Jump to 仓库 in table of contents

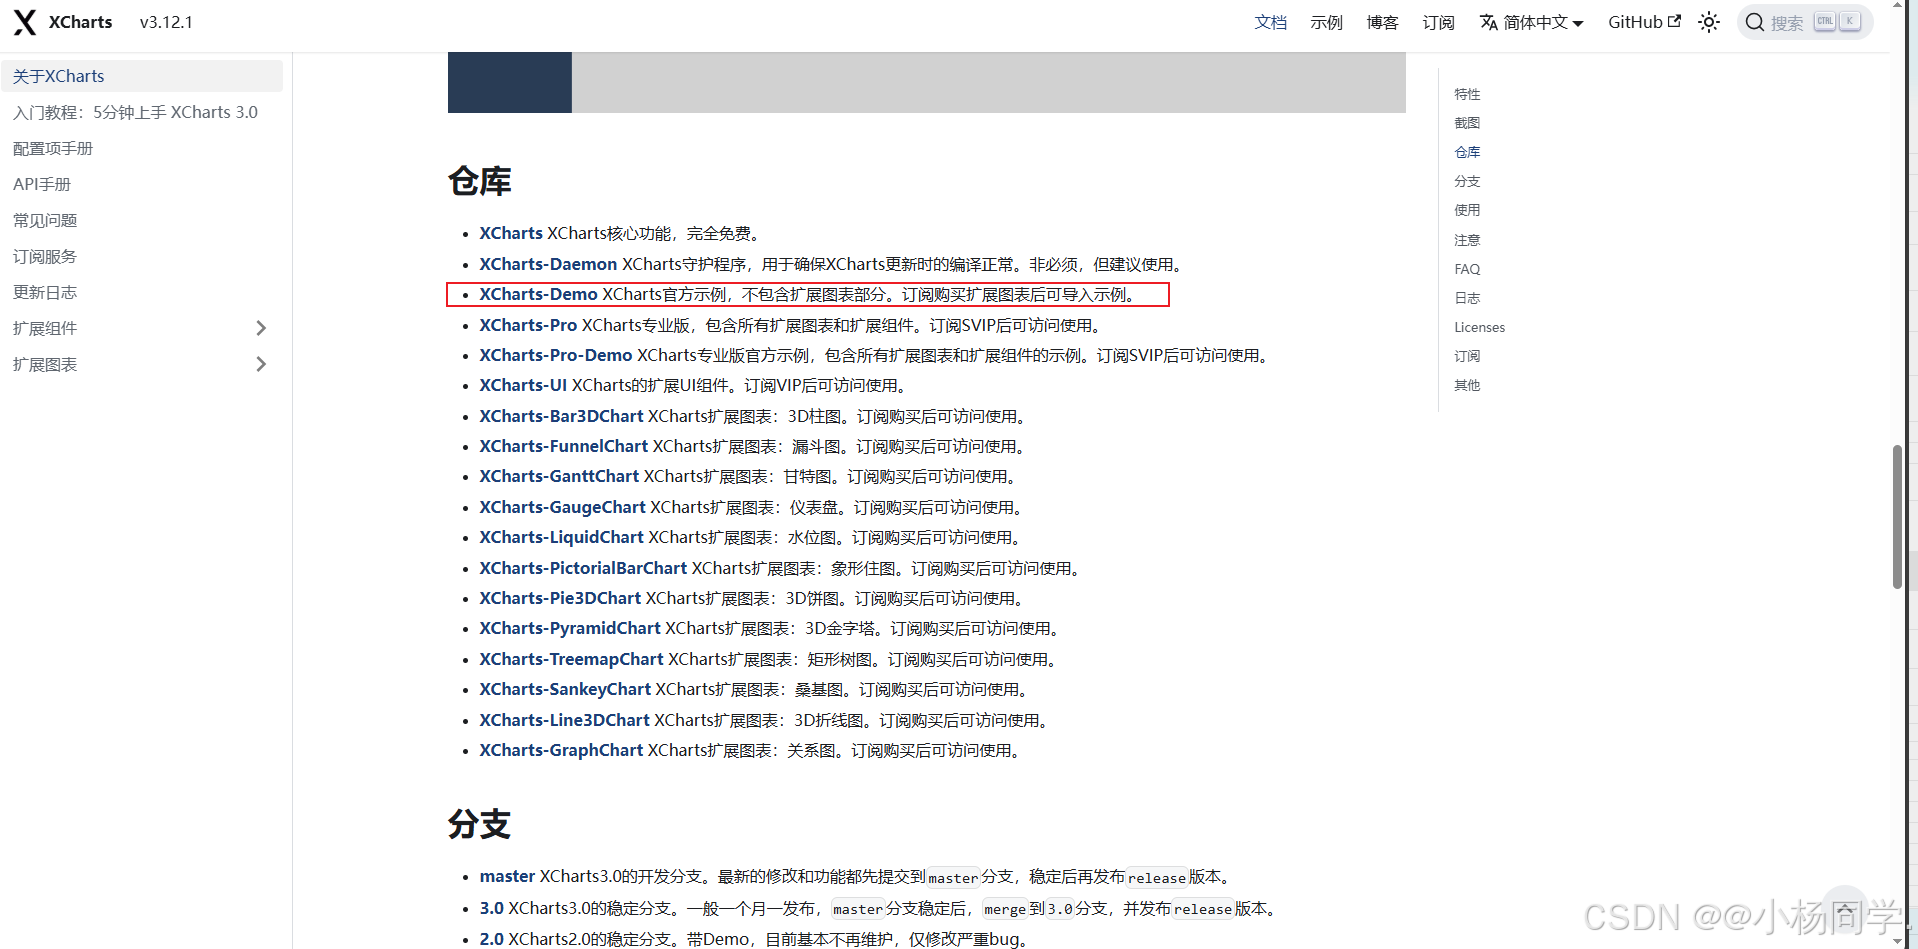coord(1467,152)
